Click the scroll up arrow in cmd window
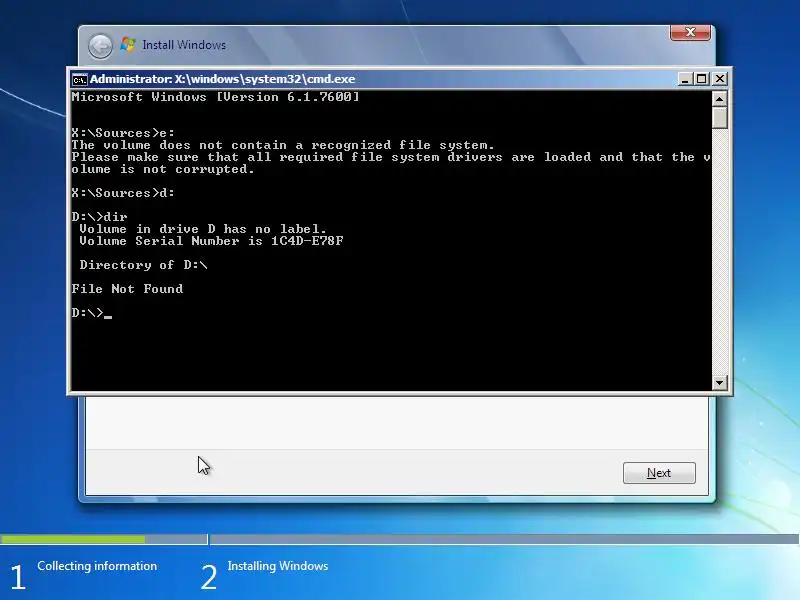Viewport: 800px width, 600px height. coord(719,98)
